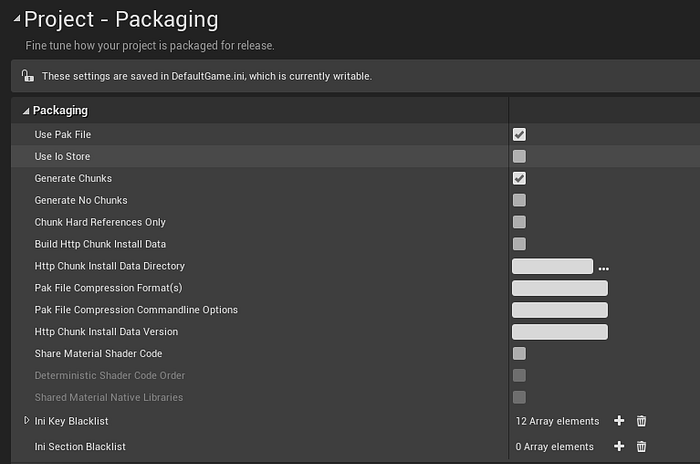Screen dimensions: 700x464
Task: Empty the Ini Section Blacklist array
Action: (642, 447)
